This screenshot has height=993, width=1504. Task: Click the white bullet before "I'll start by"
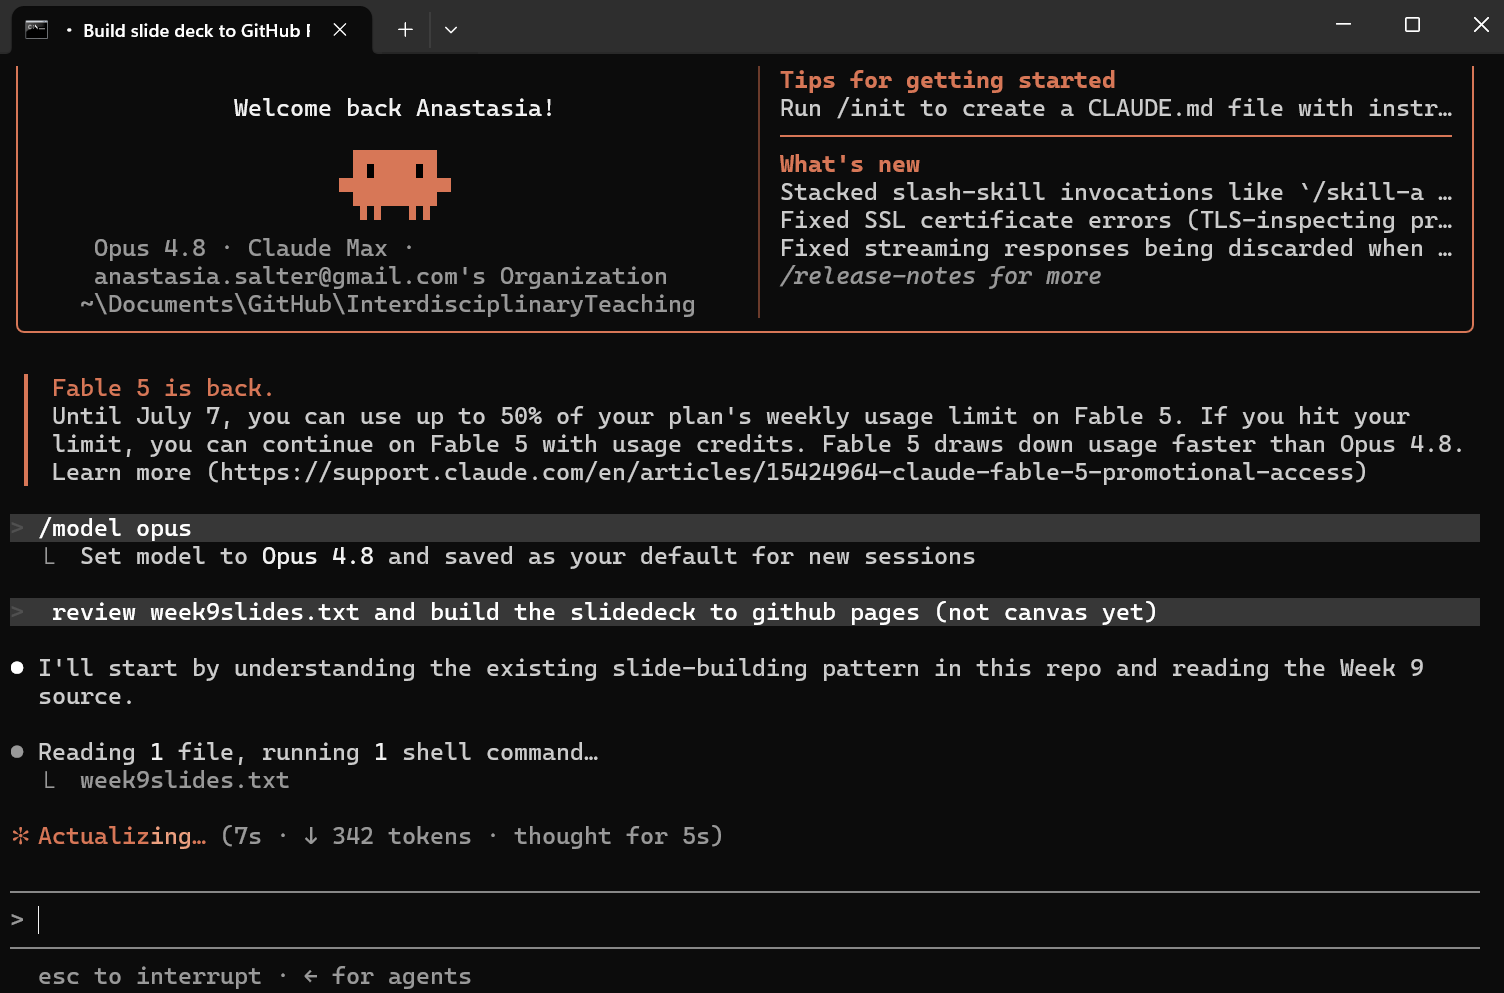[17, 668]
